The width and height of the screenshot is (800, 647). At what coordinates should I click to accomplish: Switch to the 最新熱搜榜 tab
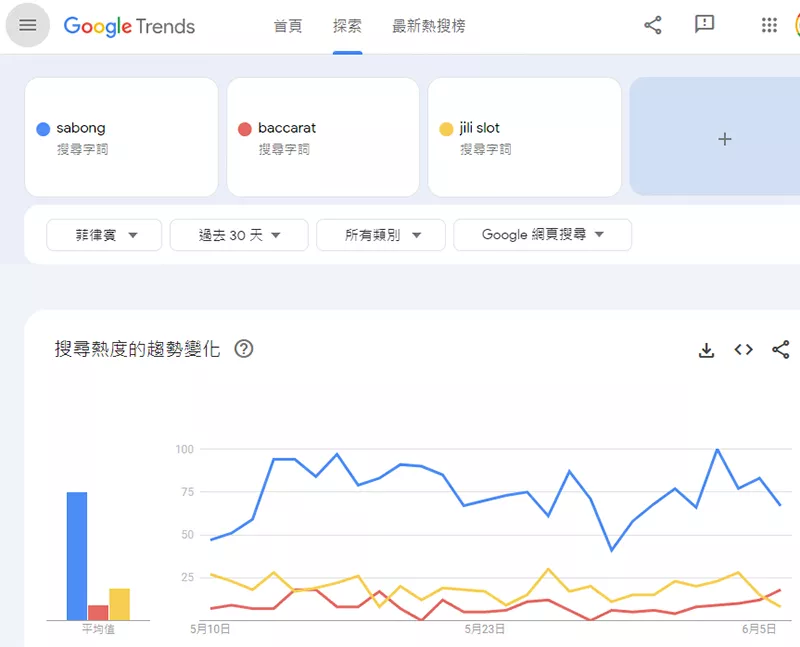(x=429, y=26)
